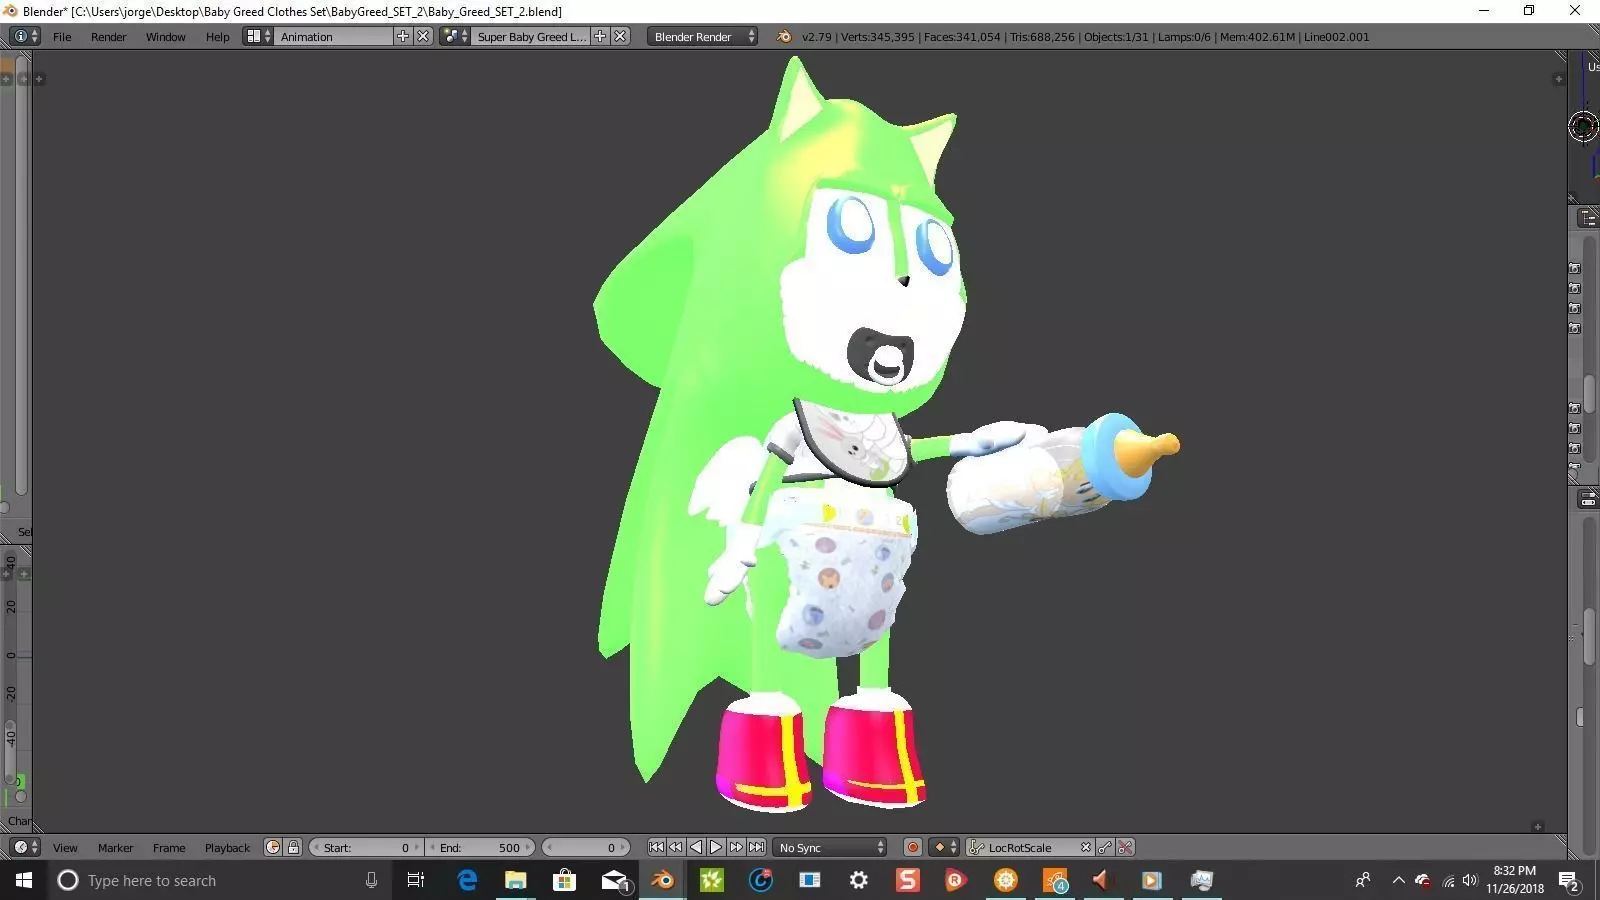Open the Timeline editor type selector
This screenshot has height=900, width=1600.
(24, 847)
